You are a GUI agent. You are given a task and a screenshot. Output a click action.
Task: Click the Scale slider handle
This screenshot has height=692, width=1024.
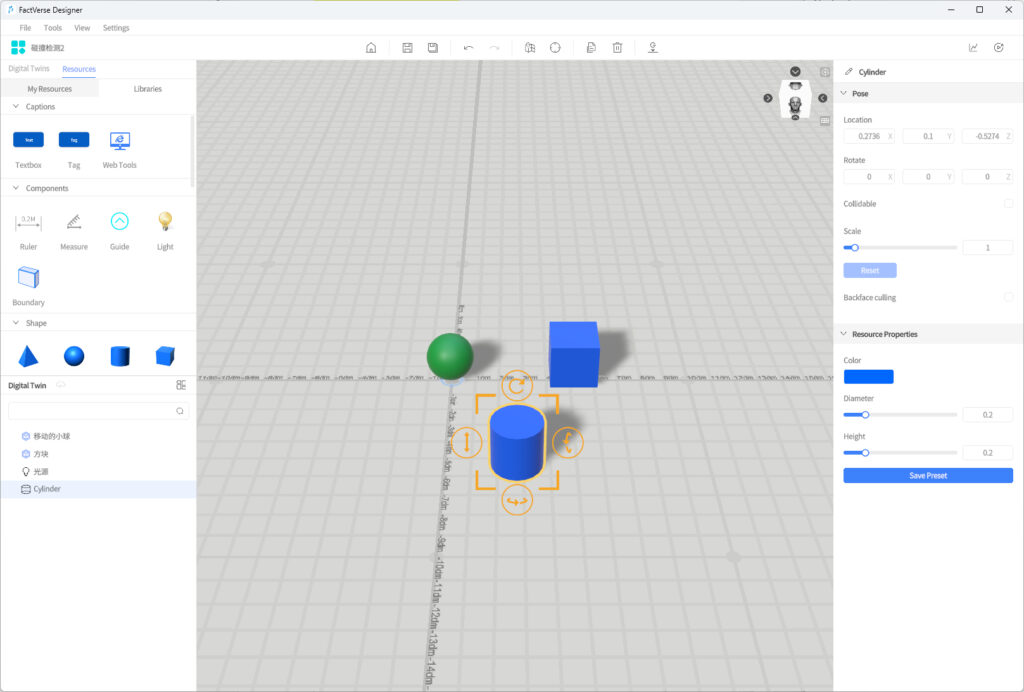point(854,247)
